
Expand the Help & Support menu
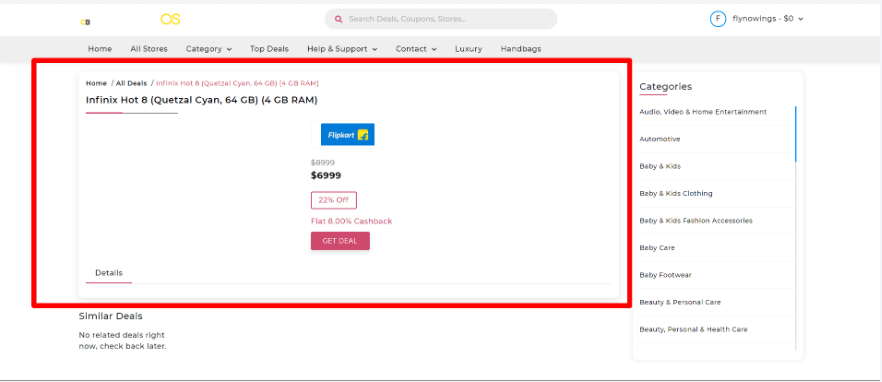point(342,49)
